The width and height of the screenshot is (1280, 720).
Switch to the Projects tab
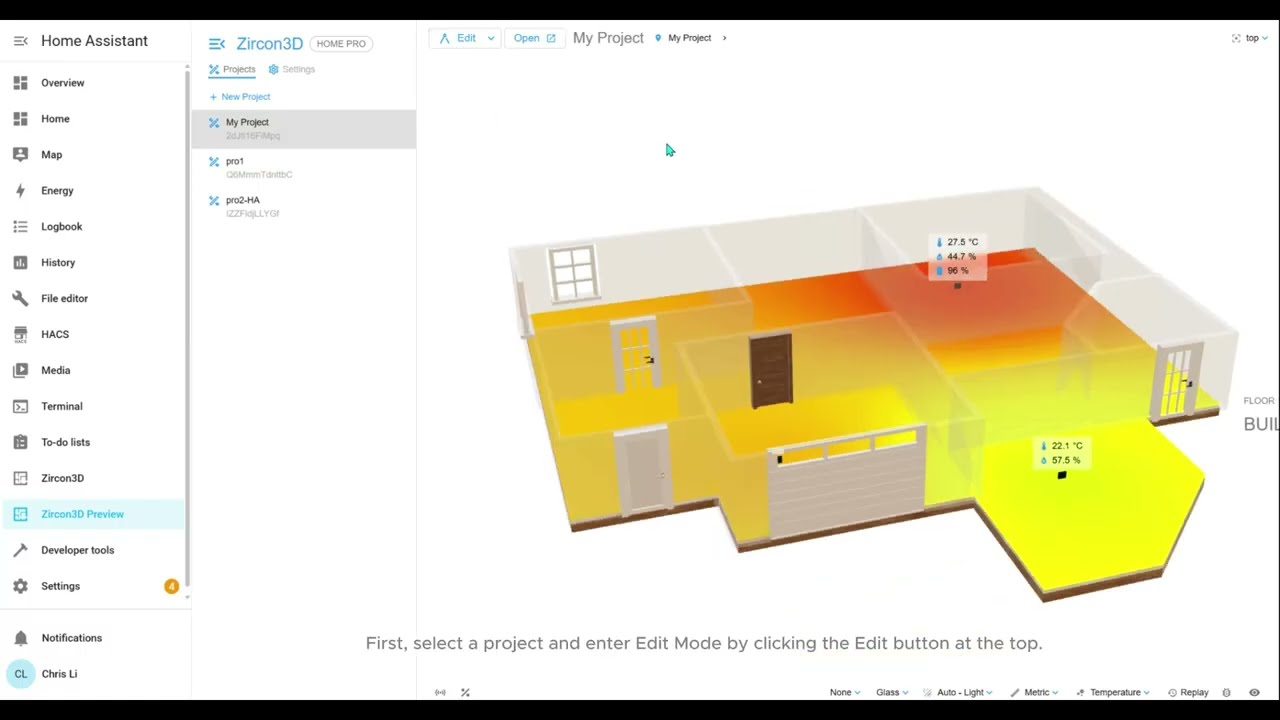(232, 69)
